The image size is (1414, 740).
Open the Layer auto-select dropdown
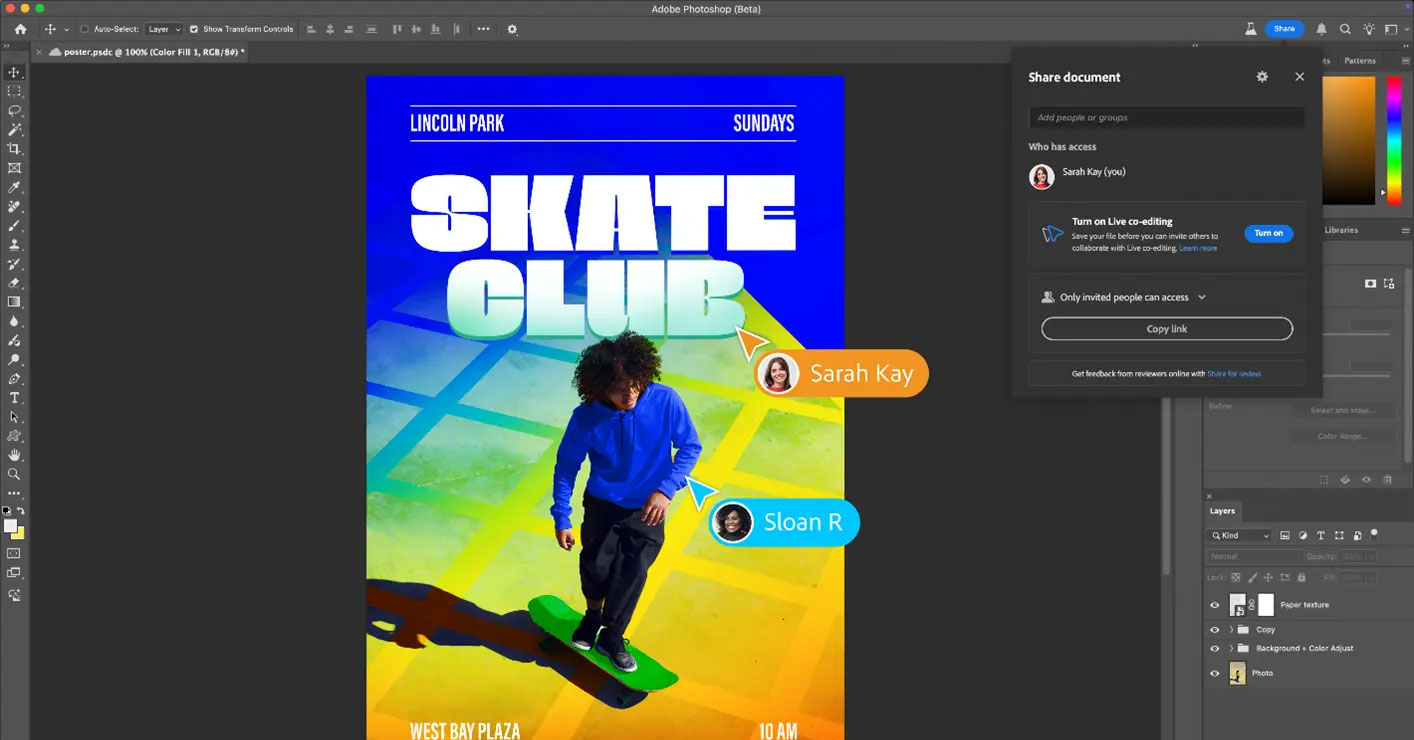164,29
